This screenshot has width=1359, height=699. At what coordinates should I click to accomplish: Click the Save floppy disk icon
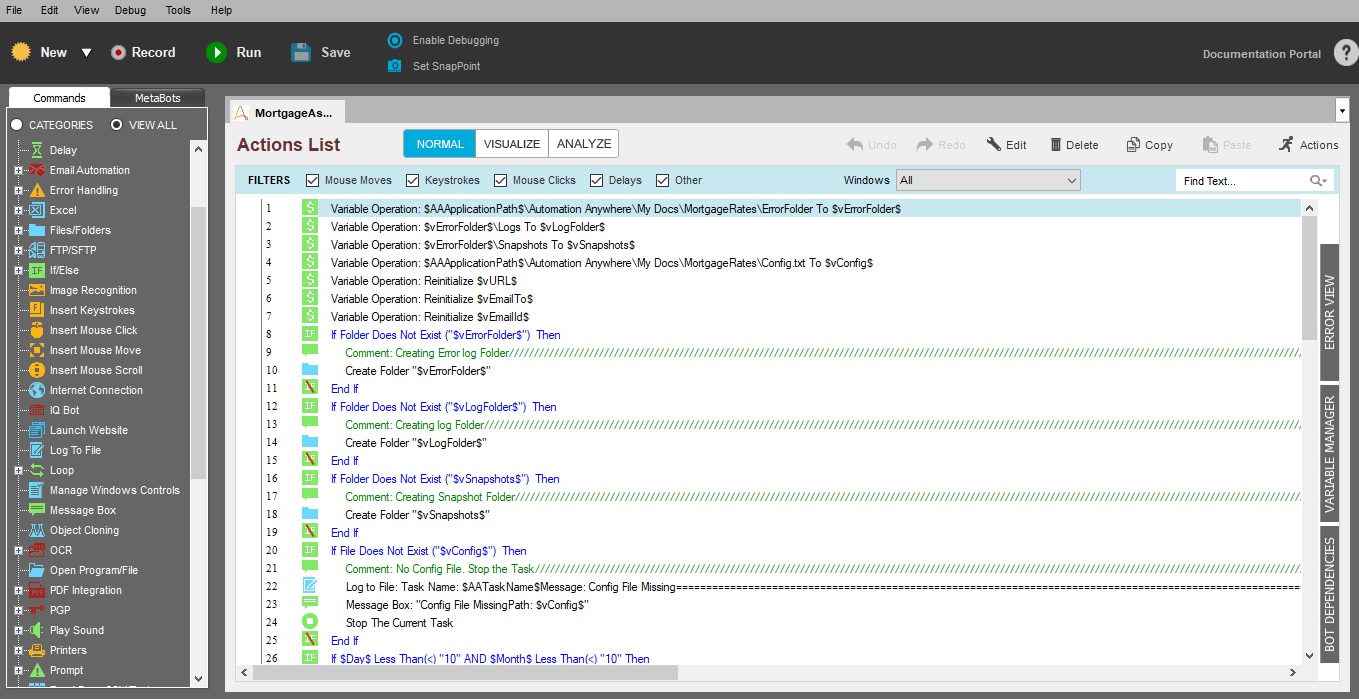[301, 53]
